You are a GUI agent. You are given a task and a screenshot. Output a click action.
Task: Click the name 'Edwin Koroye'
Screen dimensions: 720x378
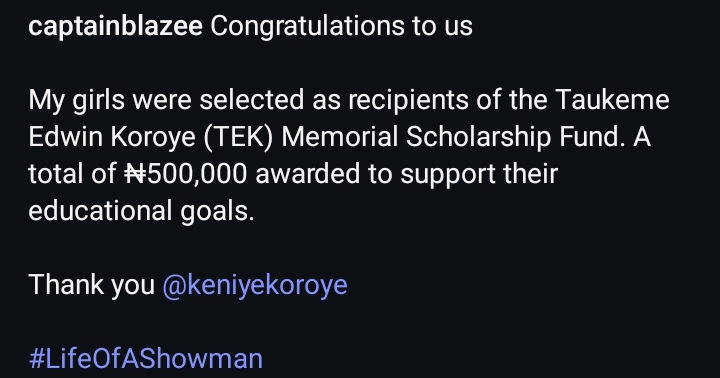112,137
